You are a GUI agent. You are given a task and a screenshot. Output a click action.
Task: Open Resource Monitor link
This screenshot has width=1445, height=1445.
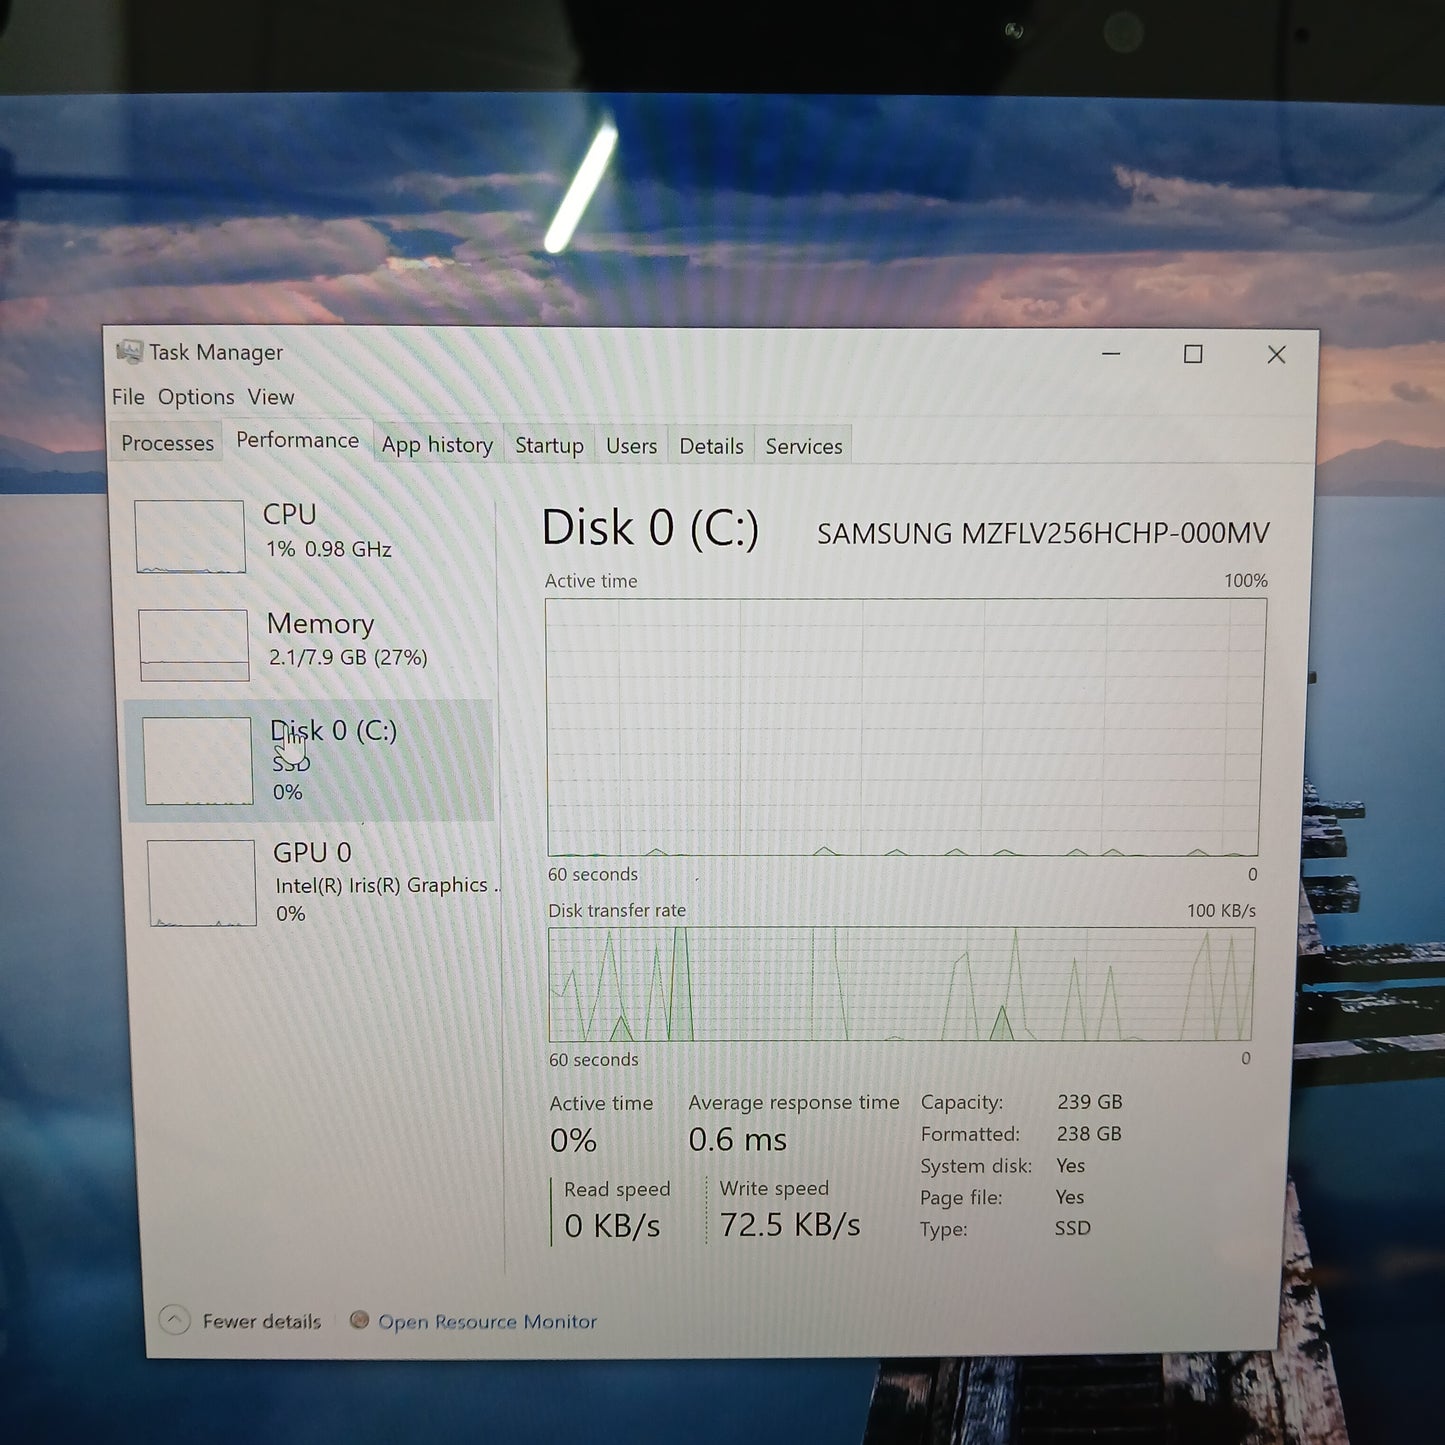click(487, 1322)
